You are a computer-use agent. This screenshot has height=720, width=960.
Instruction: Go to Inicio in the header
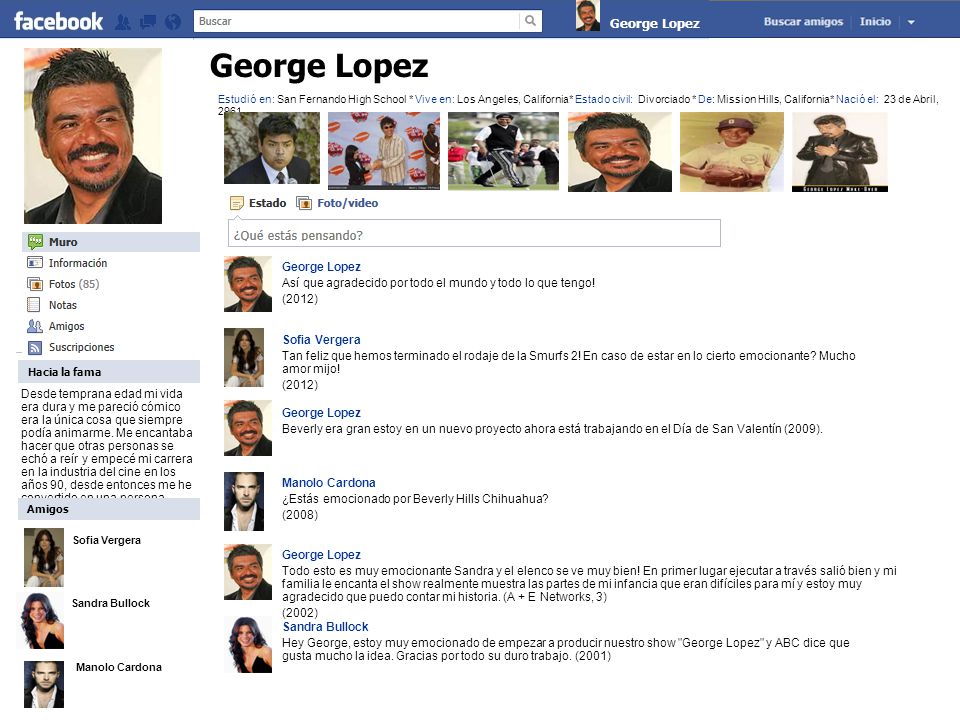tap(875, 21)
